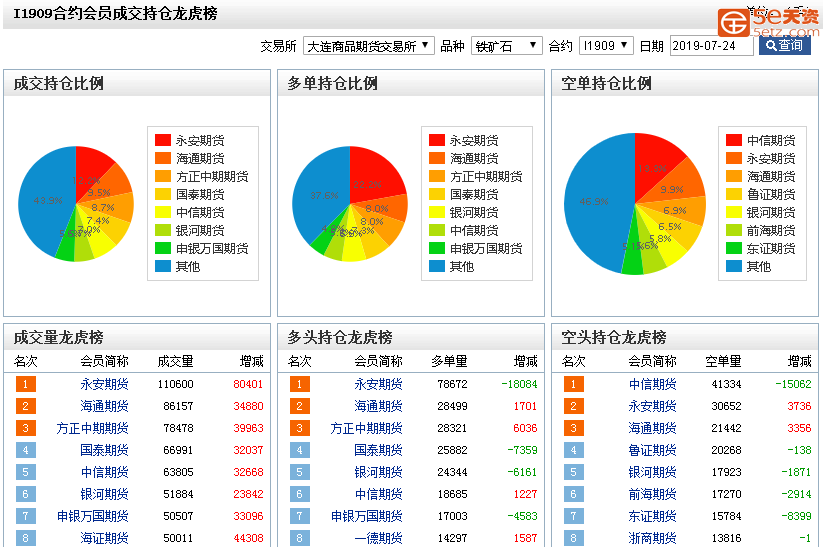Open 浙商期货 link in 空头持仓龙虎榜
Viewport: 825px width, 547px height.
click(x=652, y=538)
